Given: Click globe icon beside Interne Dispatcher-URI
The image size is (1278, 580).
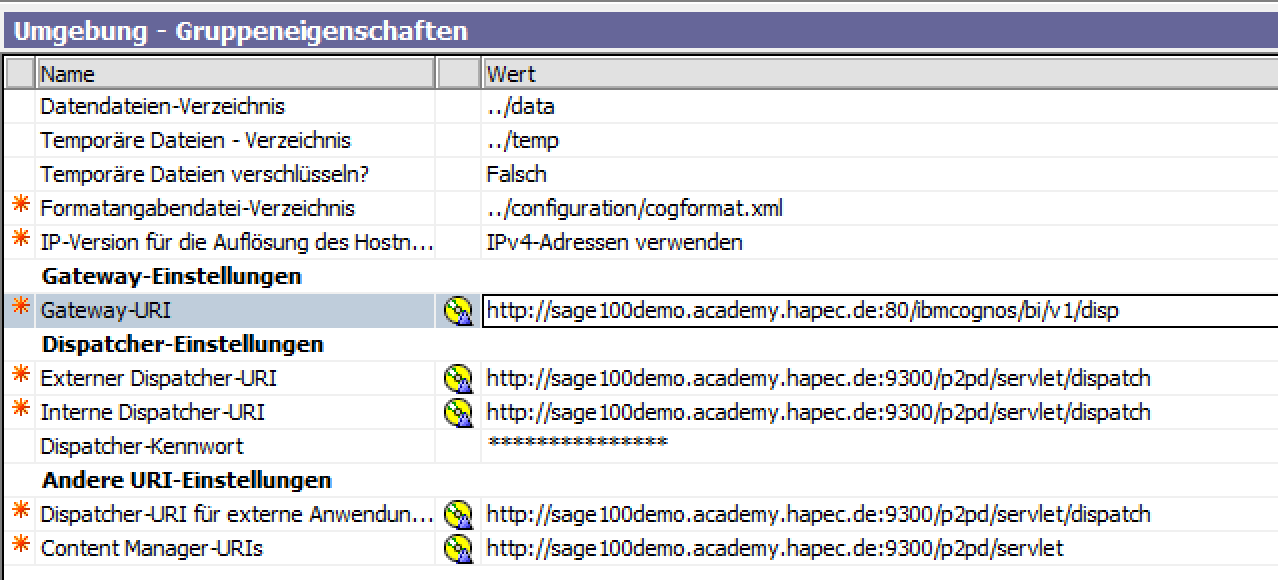Looking at the screenshot, I should pyautogui.click(x=457, y=413).
